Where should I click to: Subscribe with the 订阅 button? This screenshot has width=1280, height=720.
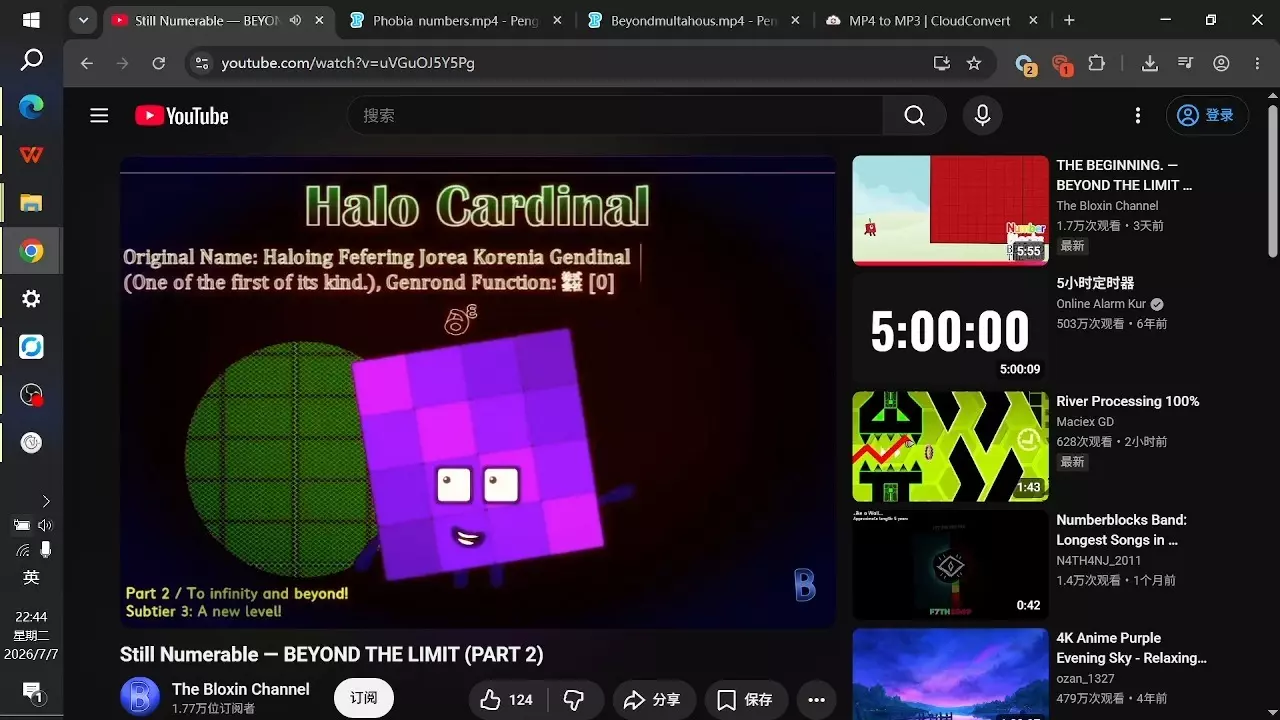click(x=364, y=698)
